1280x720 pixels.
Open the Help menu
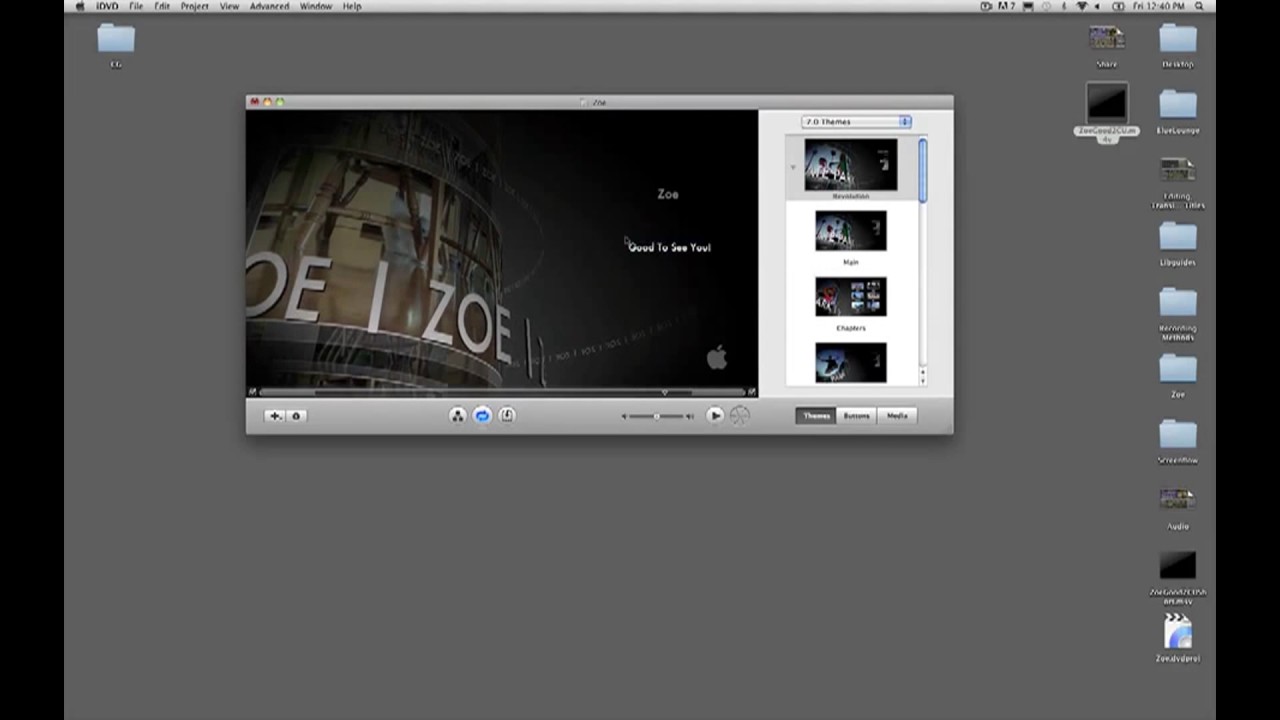[x=352, y=6]
